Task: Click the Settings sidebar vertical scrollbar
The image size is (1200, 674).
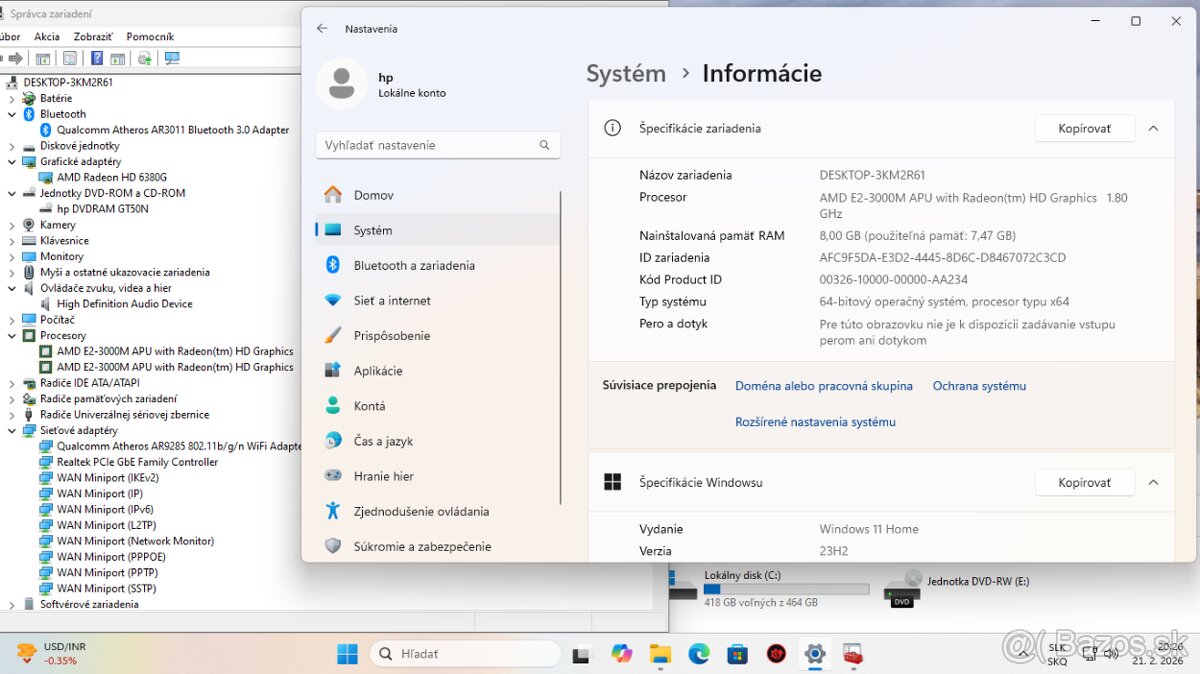Action: click(x=560, y=348)
